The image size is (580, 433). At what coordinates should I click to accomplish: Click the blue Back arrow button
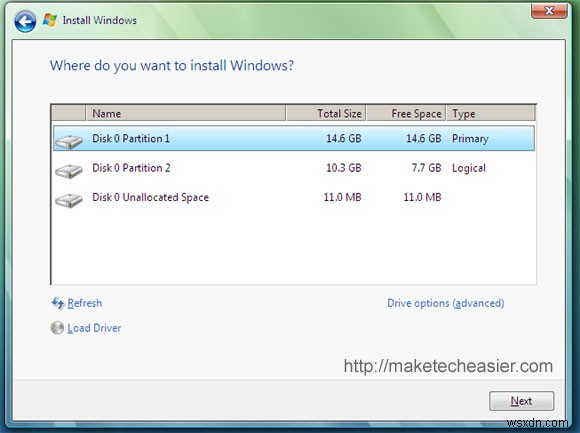pos(25,21)
